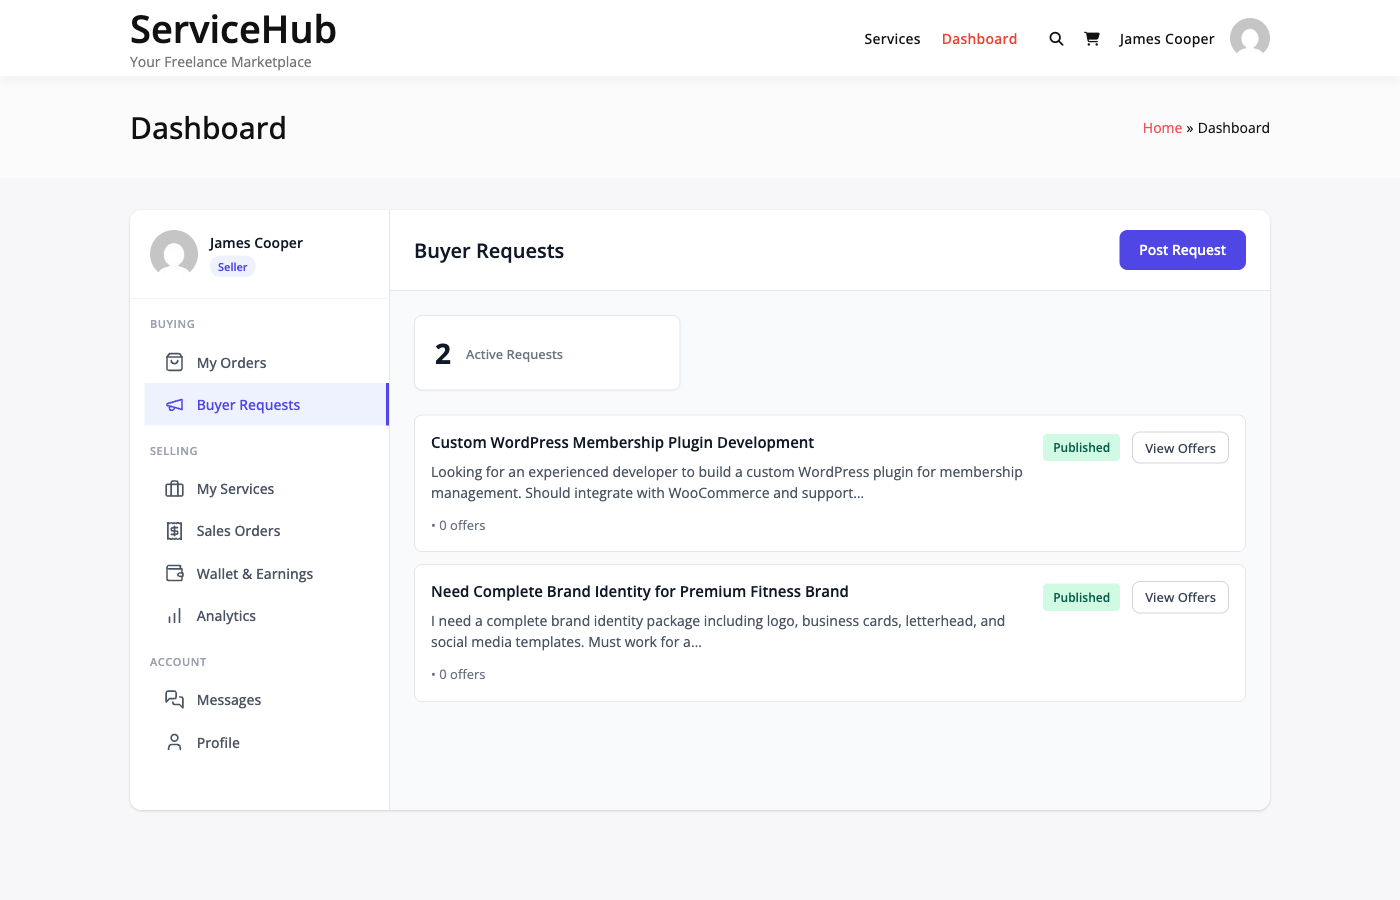Click the user avatar in top navigation
Screen dimensions: 1400x900
pos(1249,38)
